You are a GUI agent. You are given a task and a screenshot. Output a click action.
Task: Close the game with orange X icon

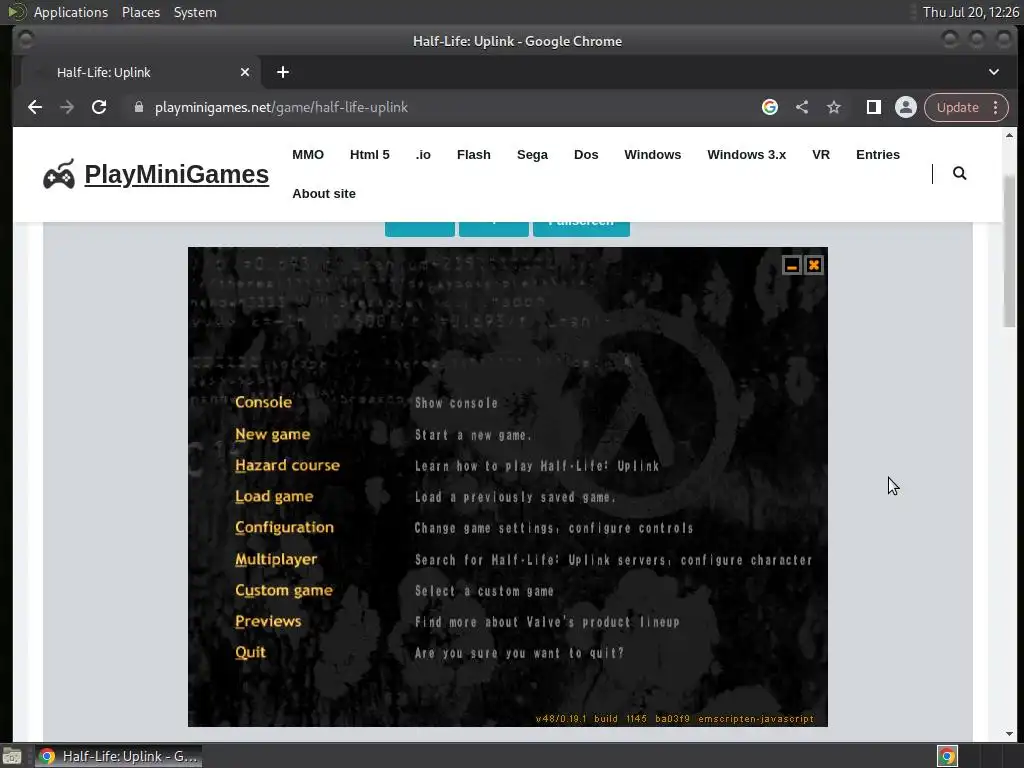pyautogui.click(x=814, y=265)
